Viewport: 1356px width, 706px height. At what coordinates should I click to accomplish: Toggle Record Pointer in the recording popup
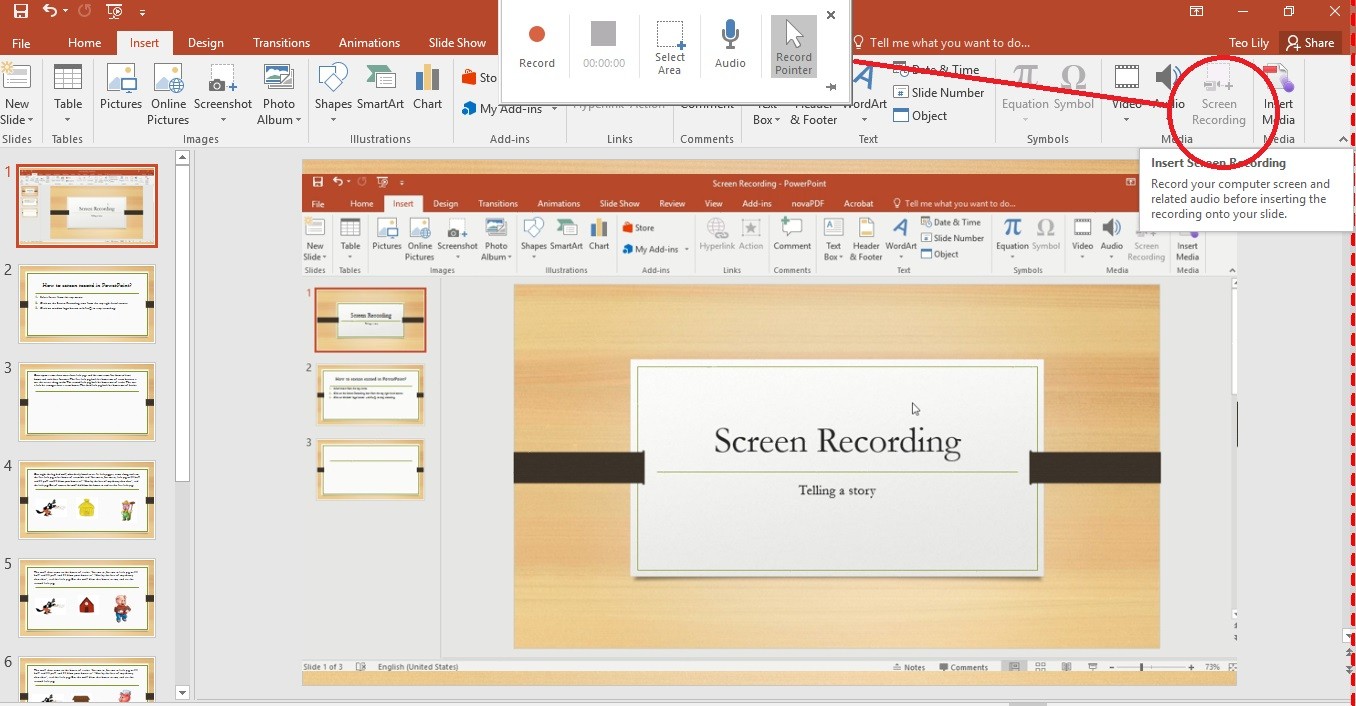point(793,44)
